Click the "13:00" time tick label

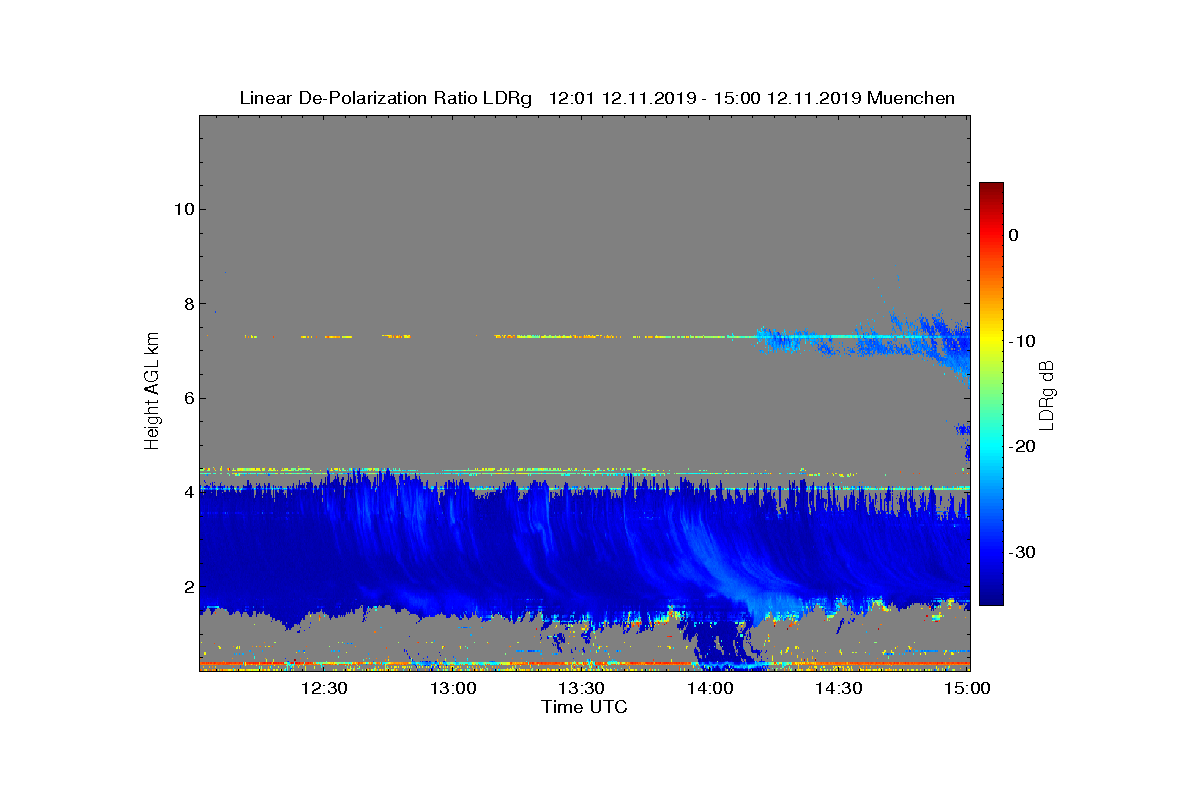click(453, 689)
